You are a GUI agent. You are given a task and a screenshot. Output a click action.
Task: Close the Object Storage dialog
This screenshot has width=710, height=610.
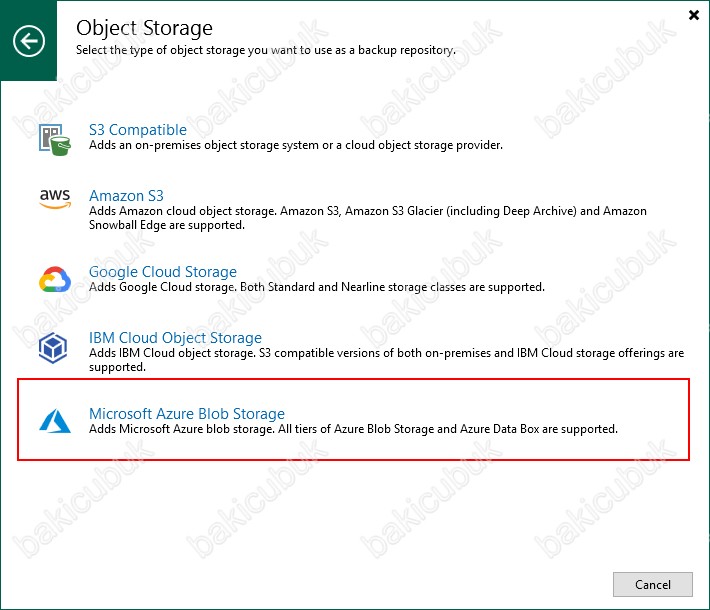(693, 15)
